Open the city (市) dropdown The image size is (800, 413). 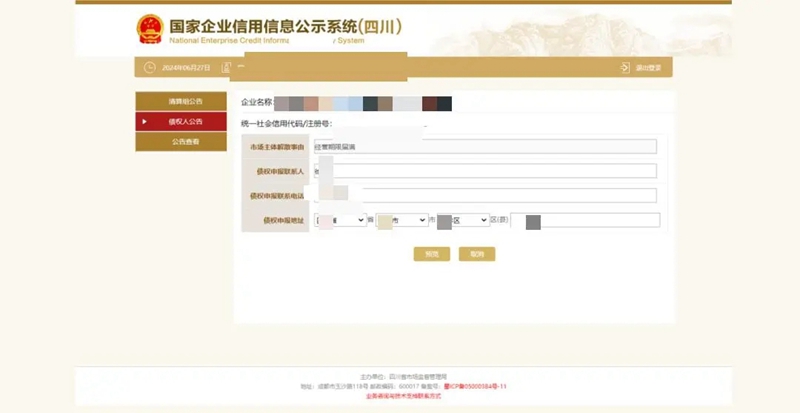pos(402,220)
